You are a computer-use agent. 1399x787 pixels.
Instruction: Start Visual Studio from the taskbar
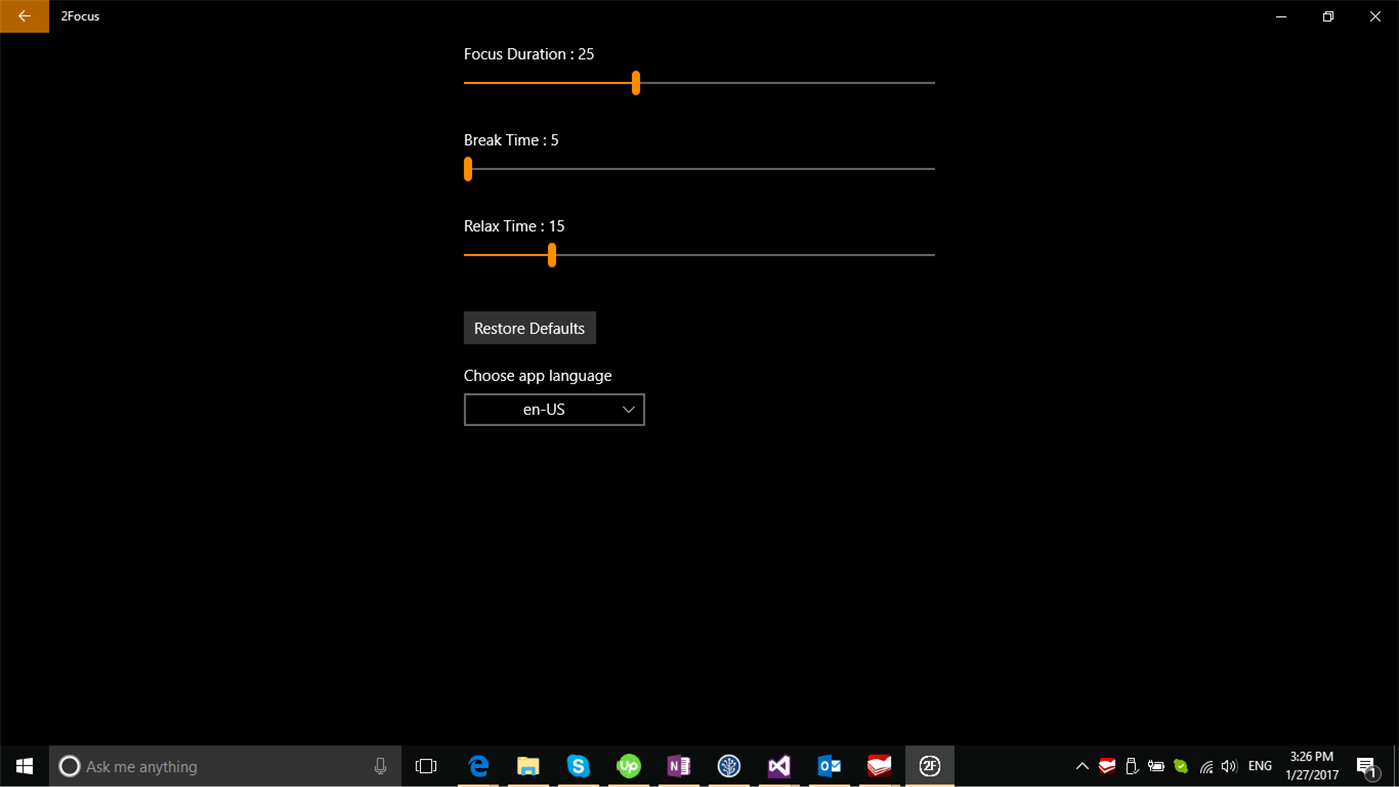[x=778, y=765]
